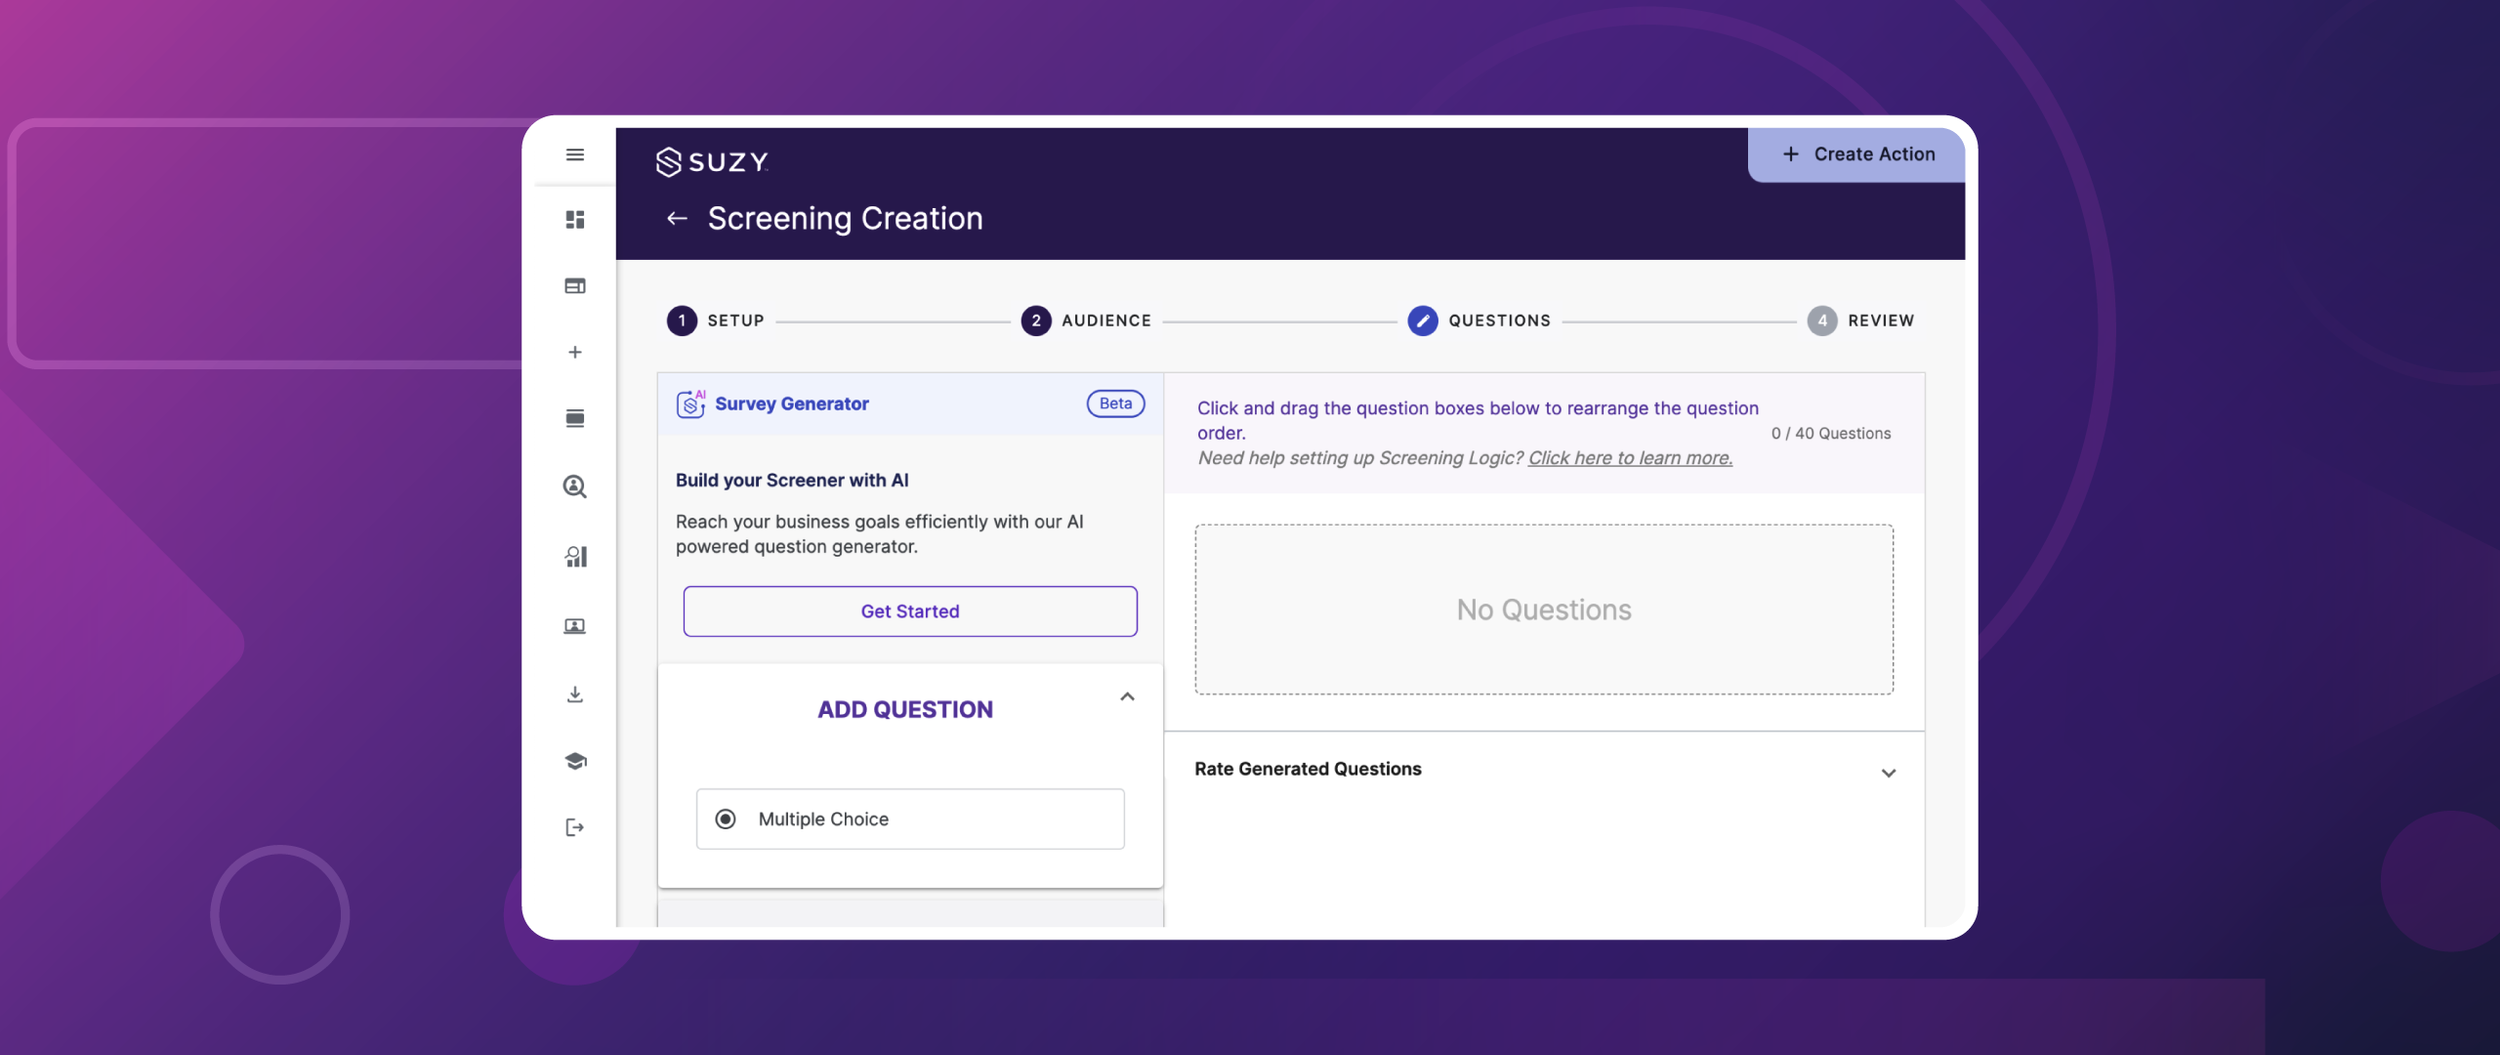Click the plus icon to create new content
Screen dimensions: 2500x1055
575,352
